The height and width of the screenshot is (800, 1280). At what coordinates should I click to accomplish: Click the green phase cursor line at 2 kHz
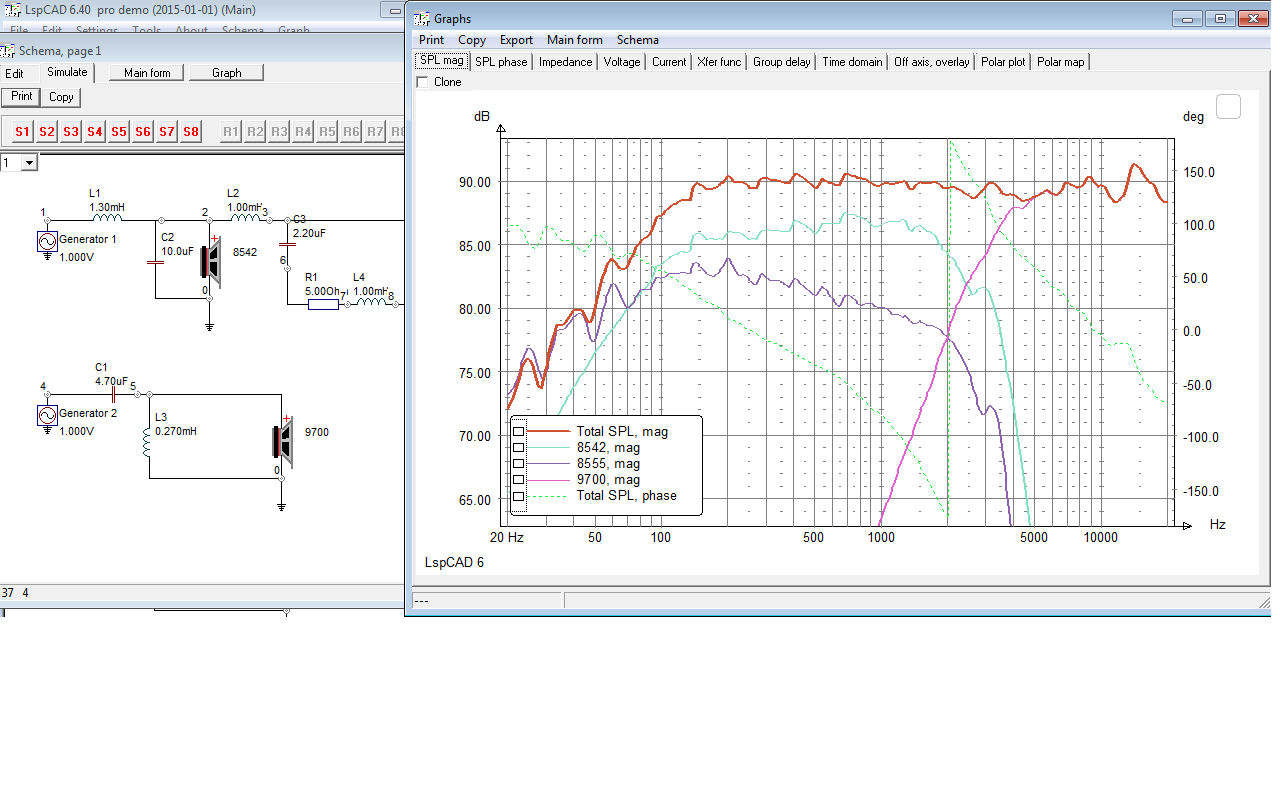coord(948,330)
